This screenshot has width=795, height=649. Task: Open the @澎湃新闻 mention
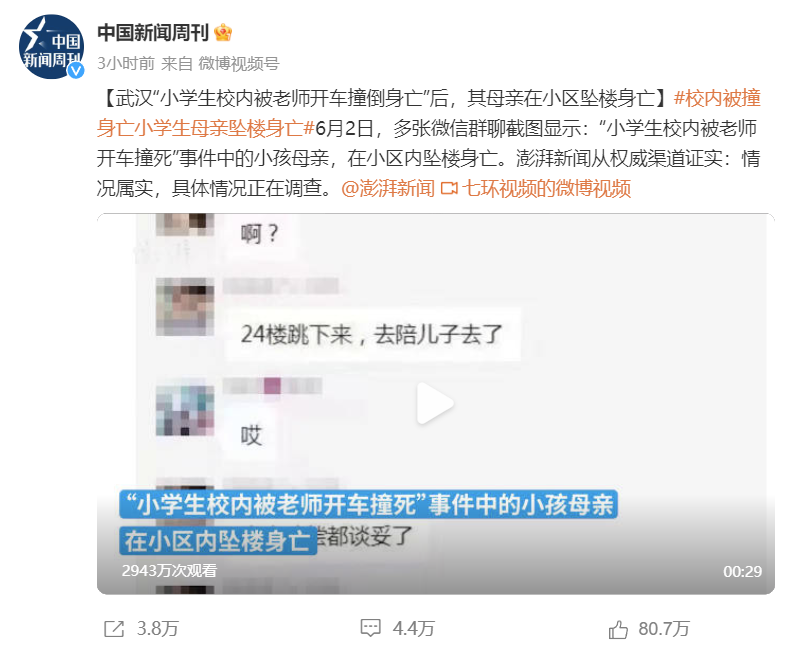click(388, 189)
